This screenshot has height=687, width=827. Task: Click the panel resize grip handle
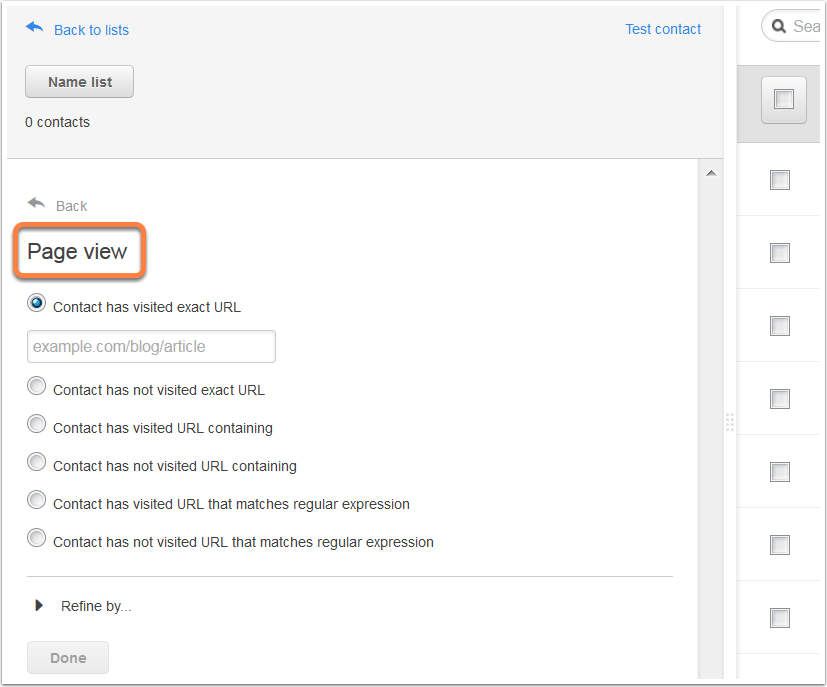[x=729, y=422]
